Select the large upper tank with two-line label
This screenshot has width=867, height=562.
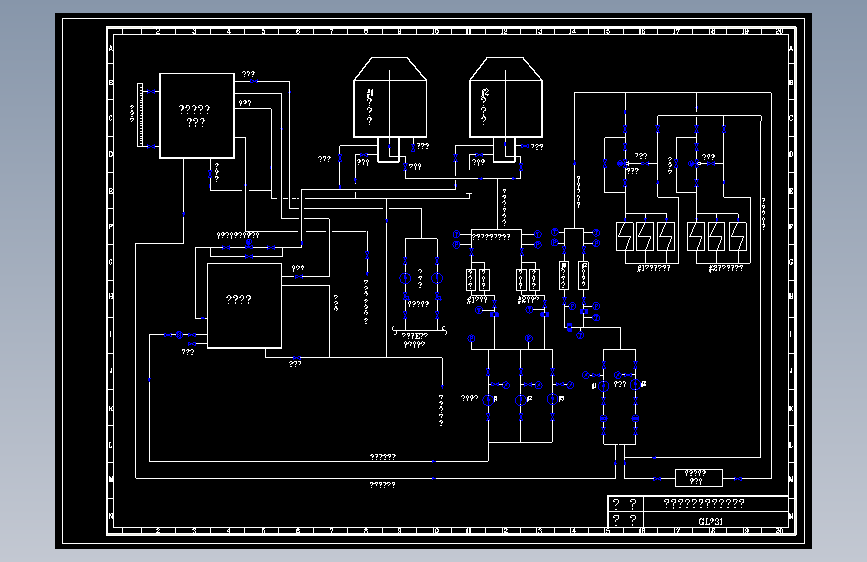pyautogui.click(x=197, y=116)
